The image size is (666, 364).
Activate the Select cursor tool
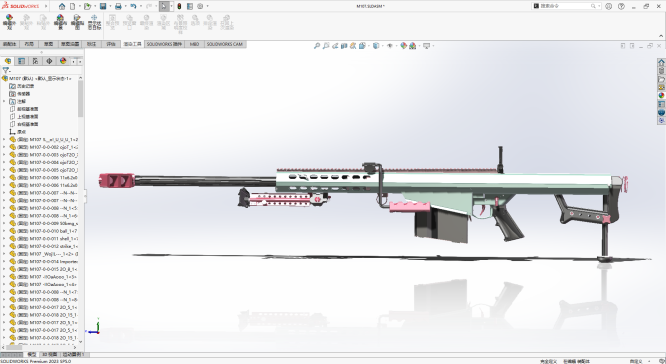[164, 6]
